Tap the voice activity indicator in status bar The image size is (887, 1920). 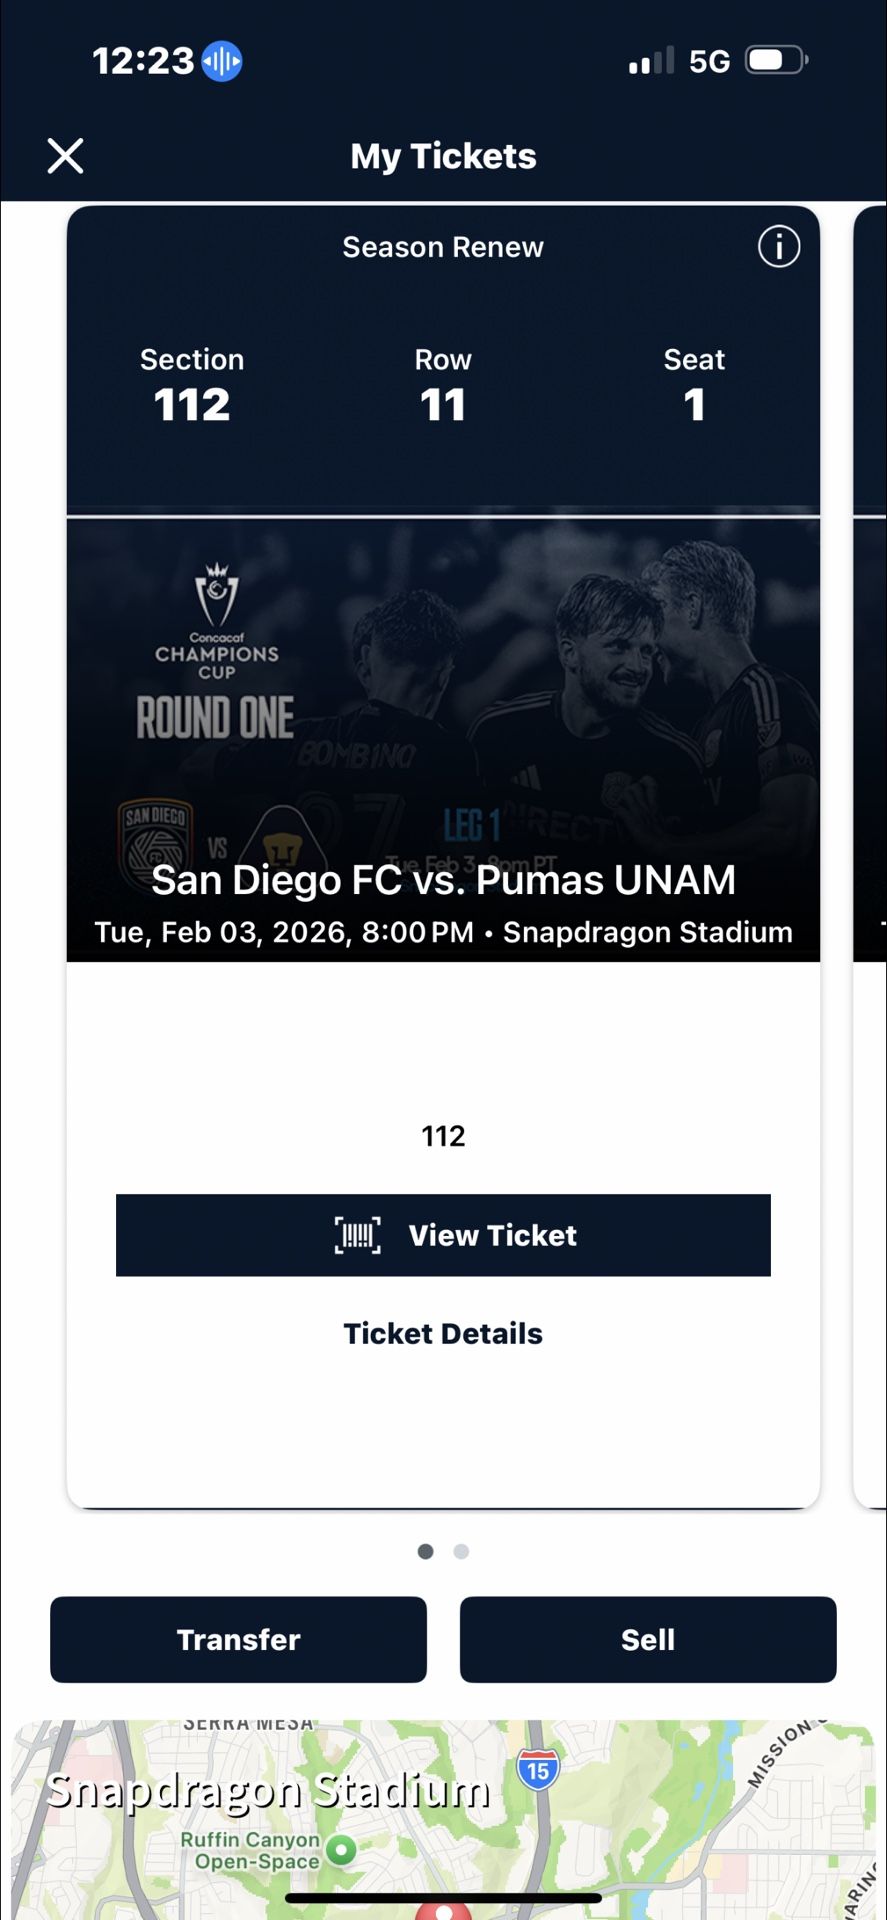click(x=222, y=61)
